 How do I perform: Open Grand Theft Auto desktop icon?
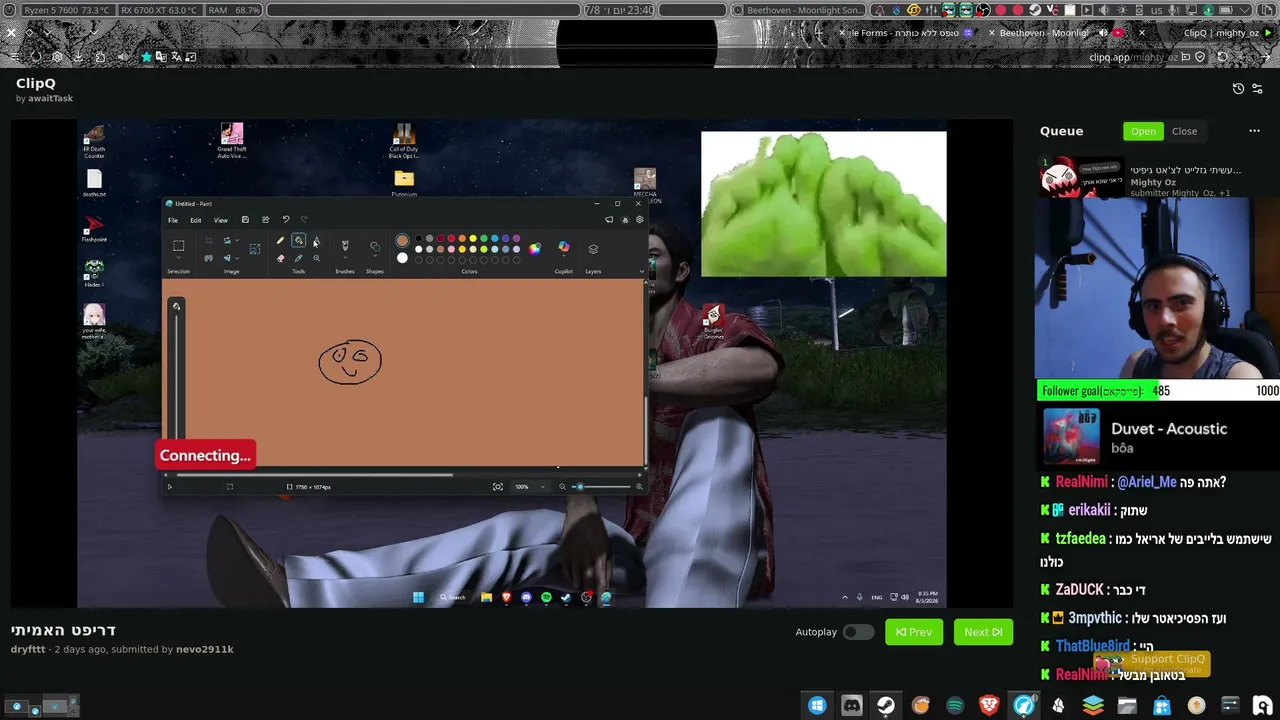(x=232, y=141)
